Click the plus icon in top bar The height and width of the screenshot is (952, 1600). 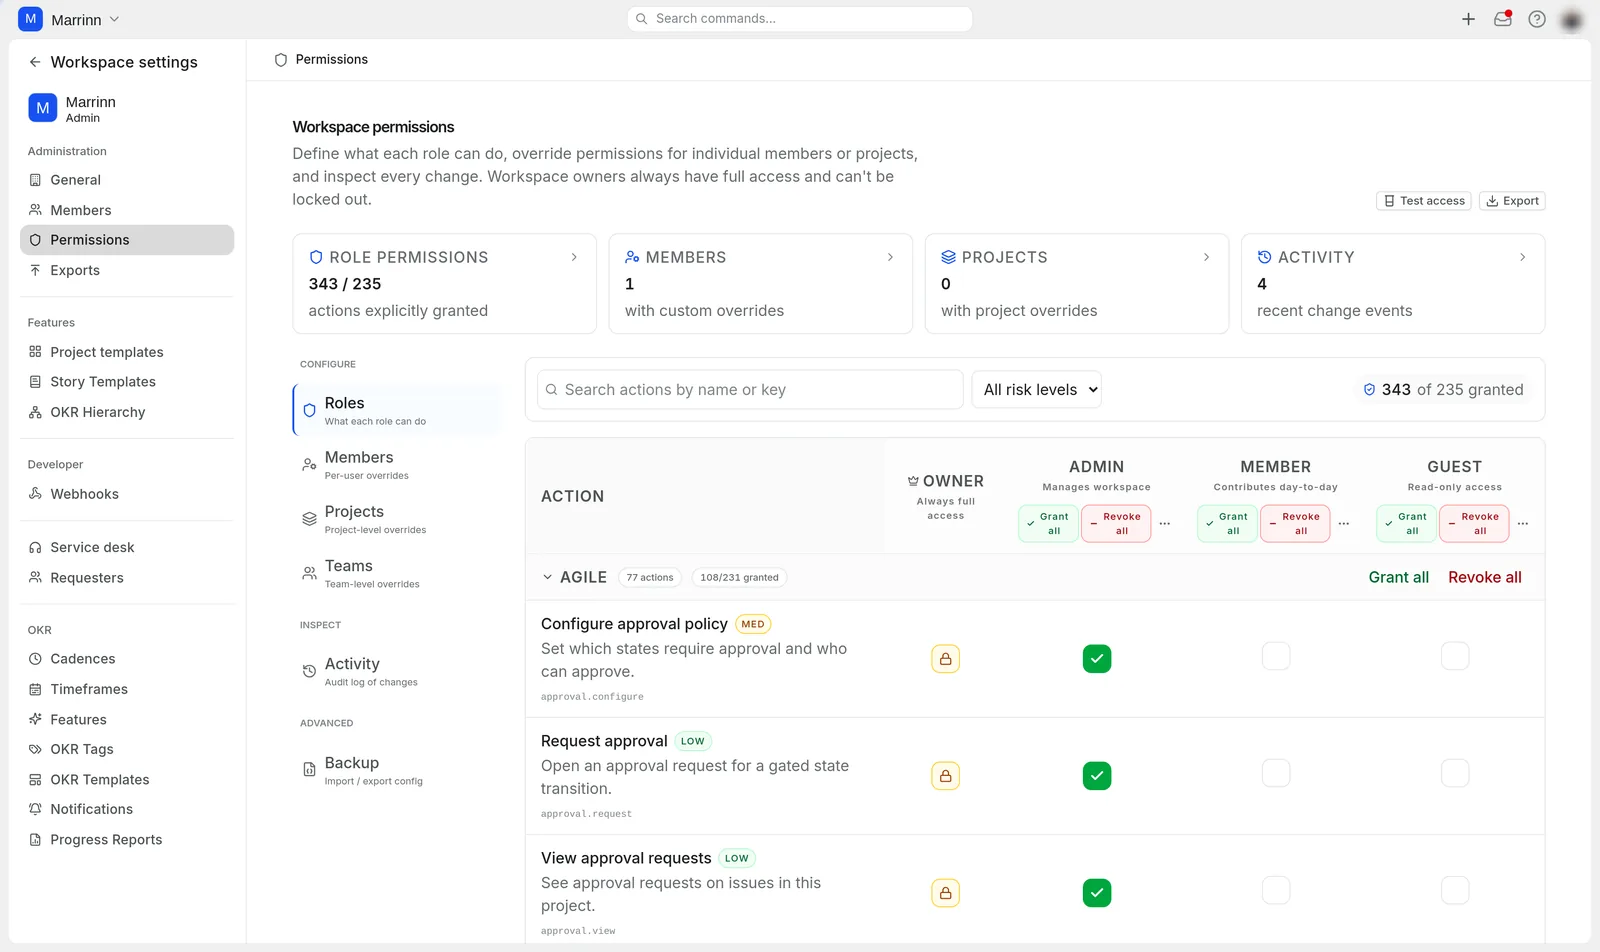pos(1468,19)
